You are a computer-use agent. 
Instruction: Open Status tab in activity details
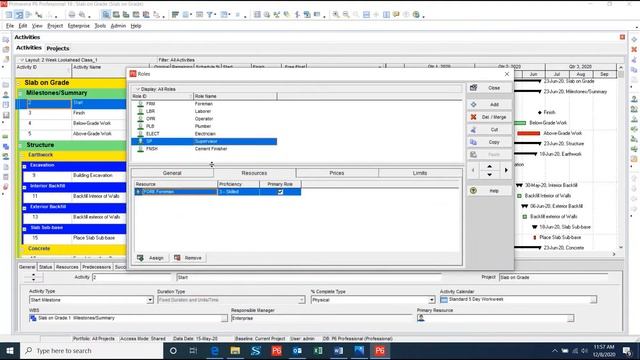pyautogui.click(x=45, y=267)
